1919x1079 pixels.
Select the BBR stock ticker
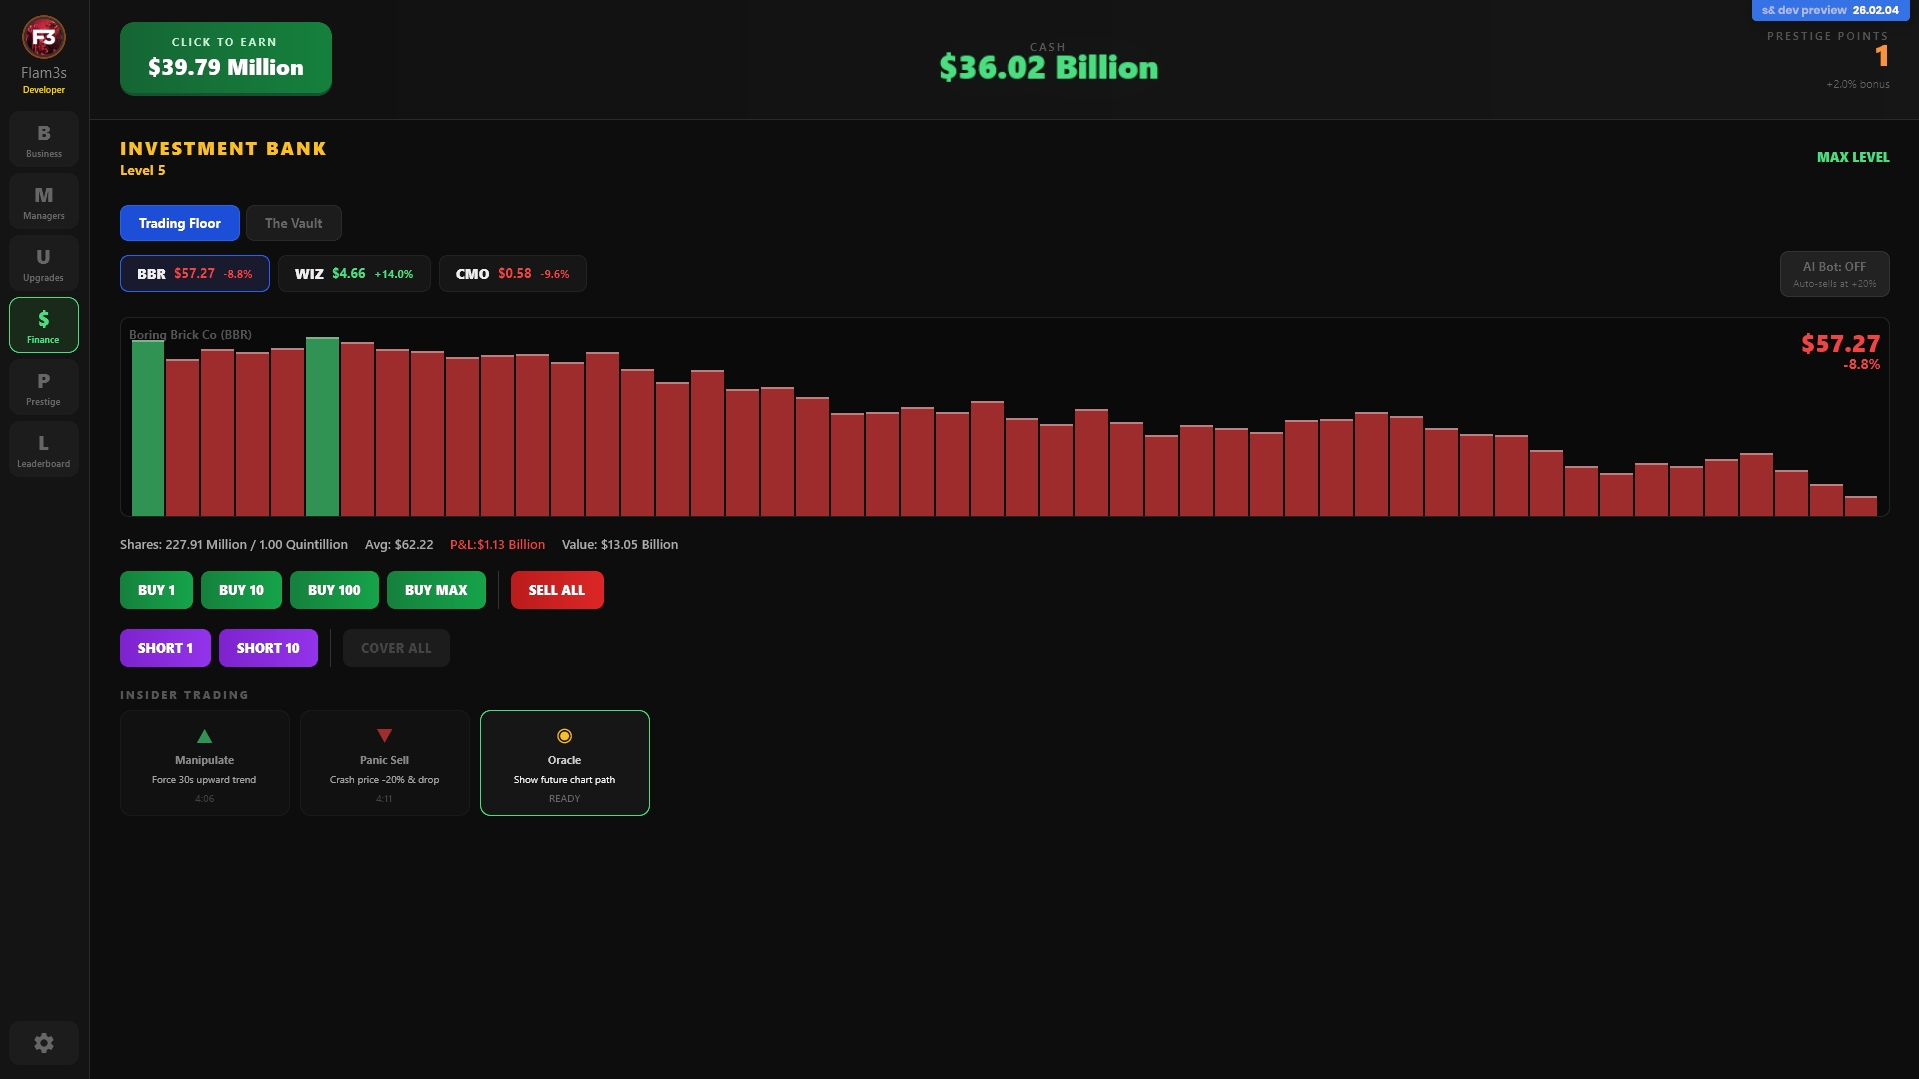click(x=194, y=274)
